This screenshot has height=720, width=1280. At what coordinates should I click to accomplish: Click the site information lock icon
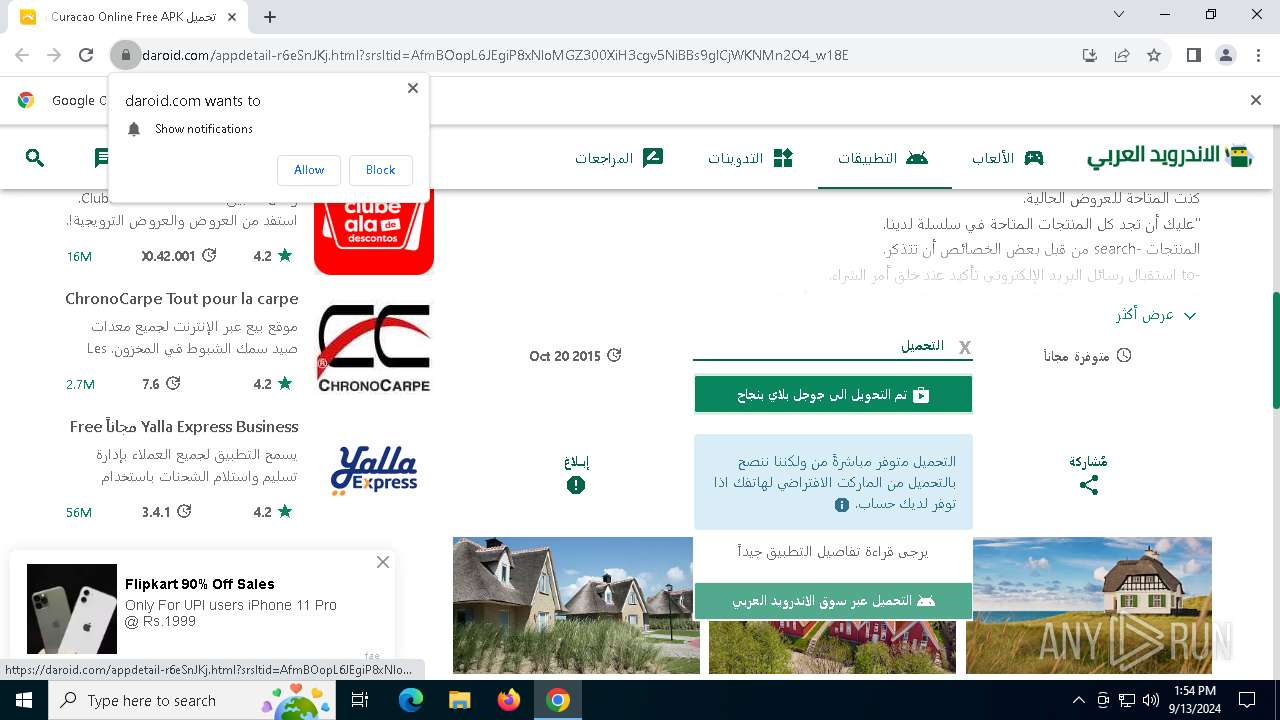pos(125,55)
